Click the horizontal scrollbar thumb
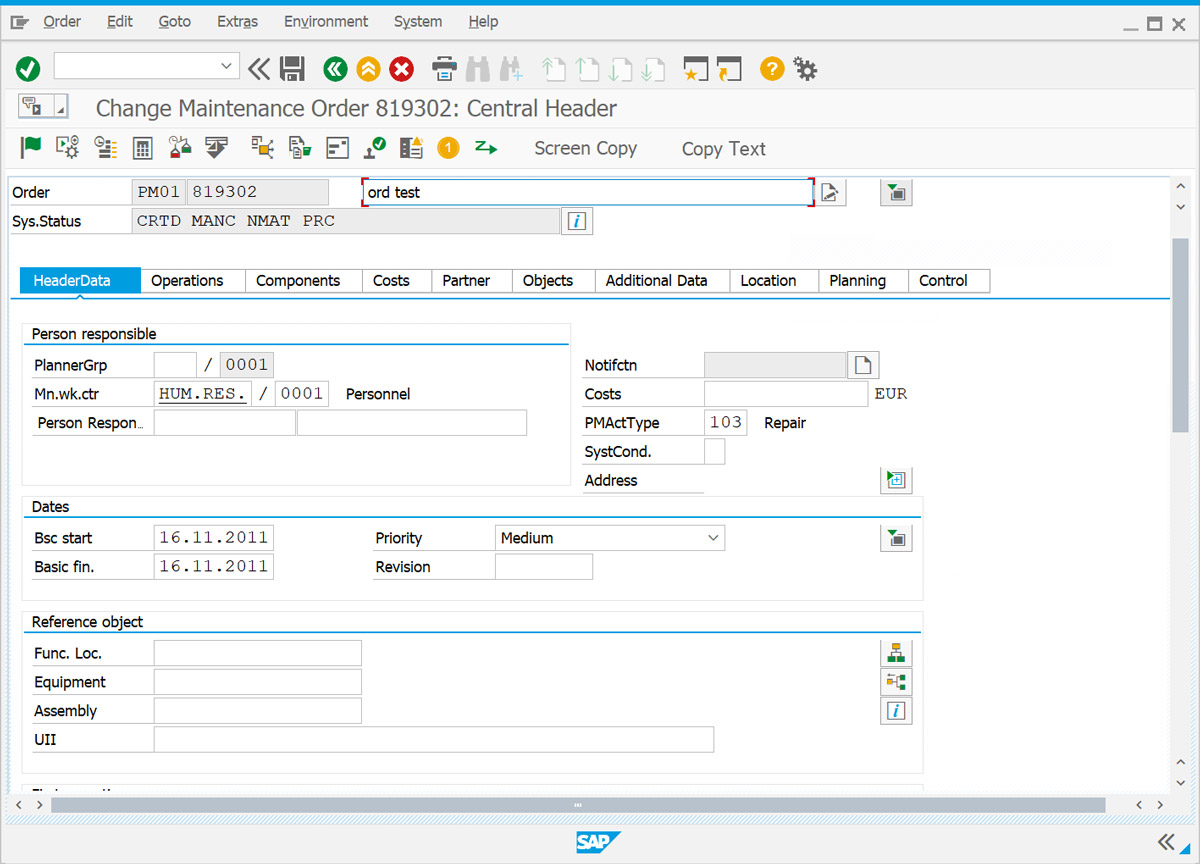The width and height of the screenshot is (1200, 864). (578, 805)
